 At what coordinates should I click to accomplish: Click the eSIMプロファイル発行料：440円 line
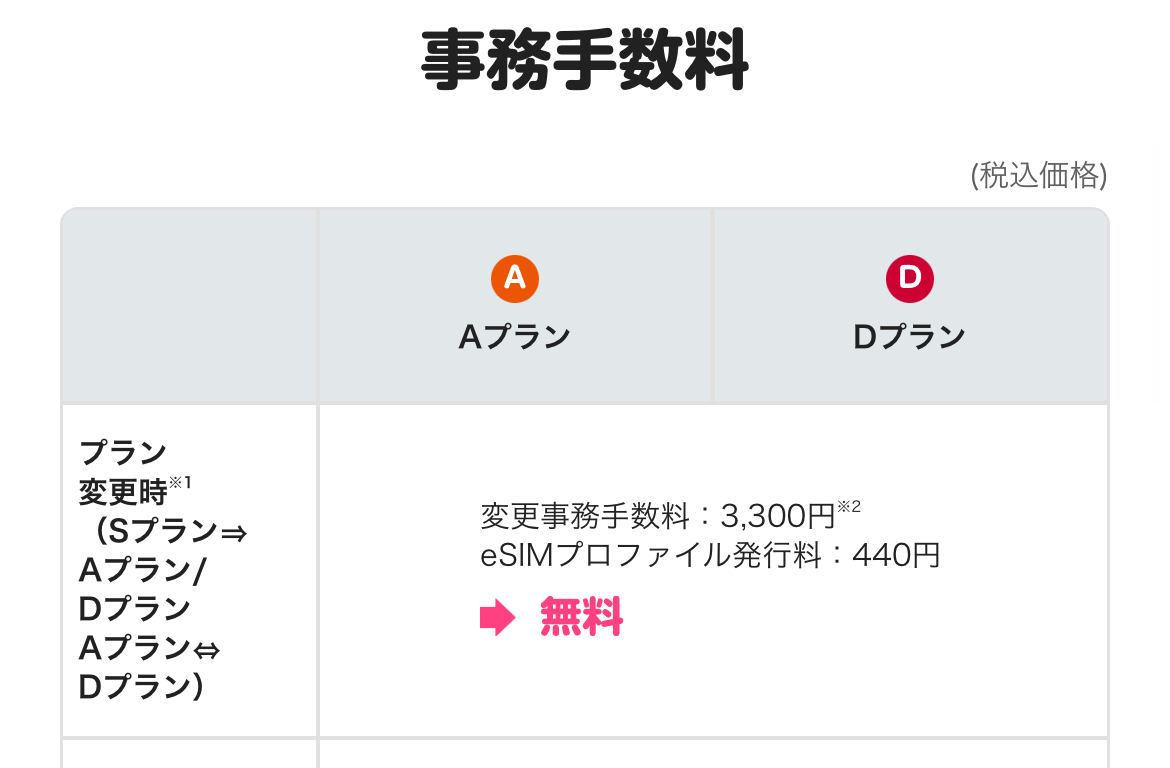click(x=710, y=554)
